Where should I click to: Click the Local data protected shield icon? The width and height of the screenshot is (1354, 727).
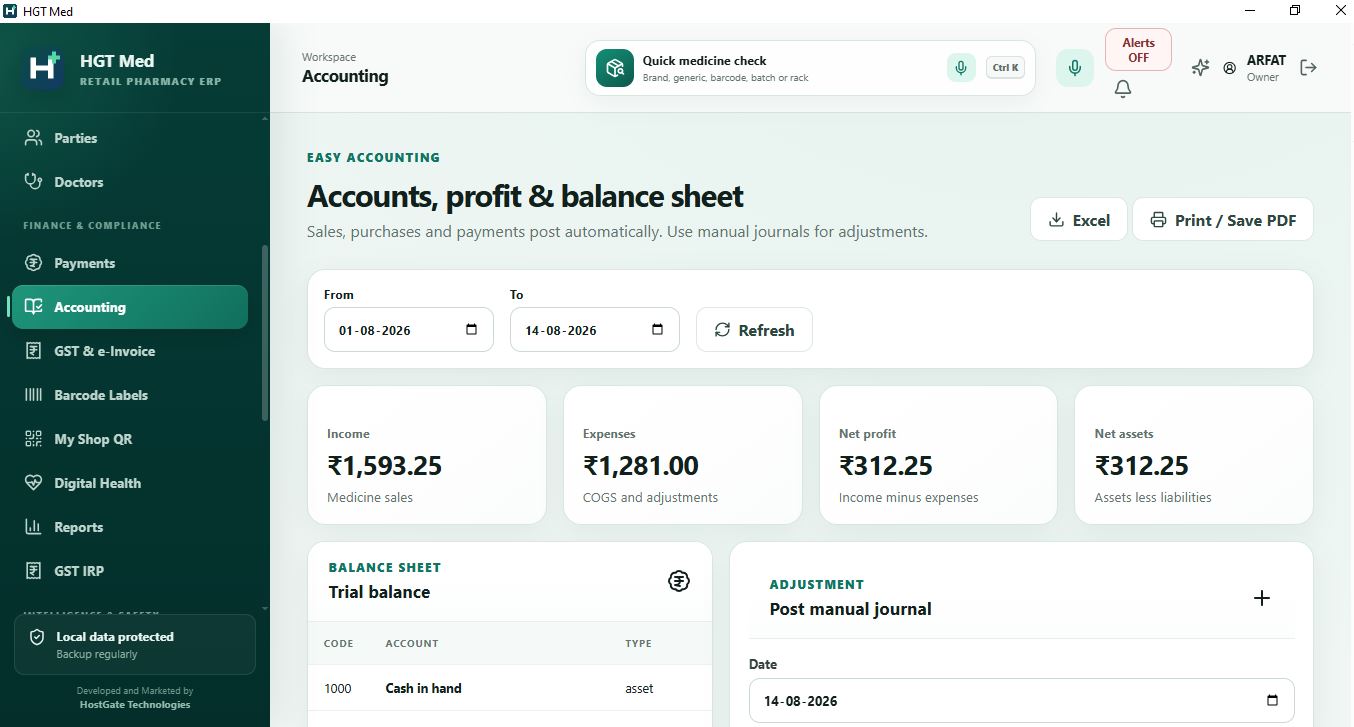37,637
